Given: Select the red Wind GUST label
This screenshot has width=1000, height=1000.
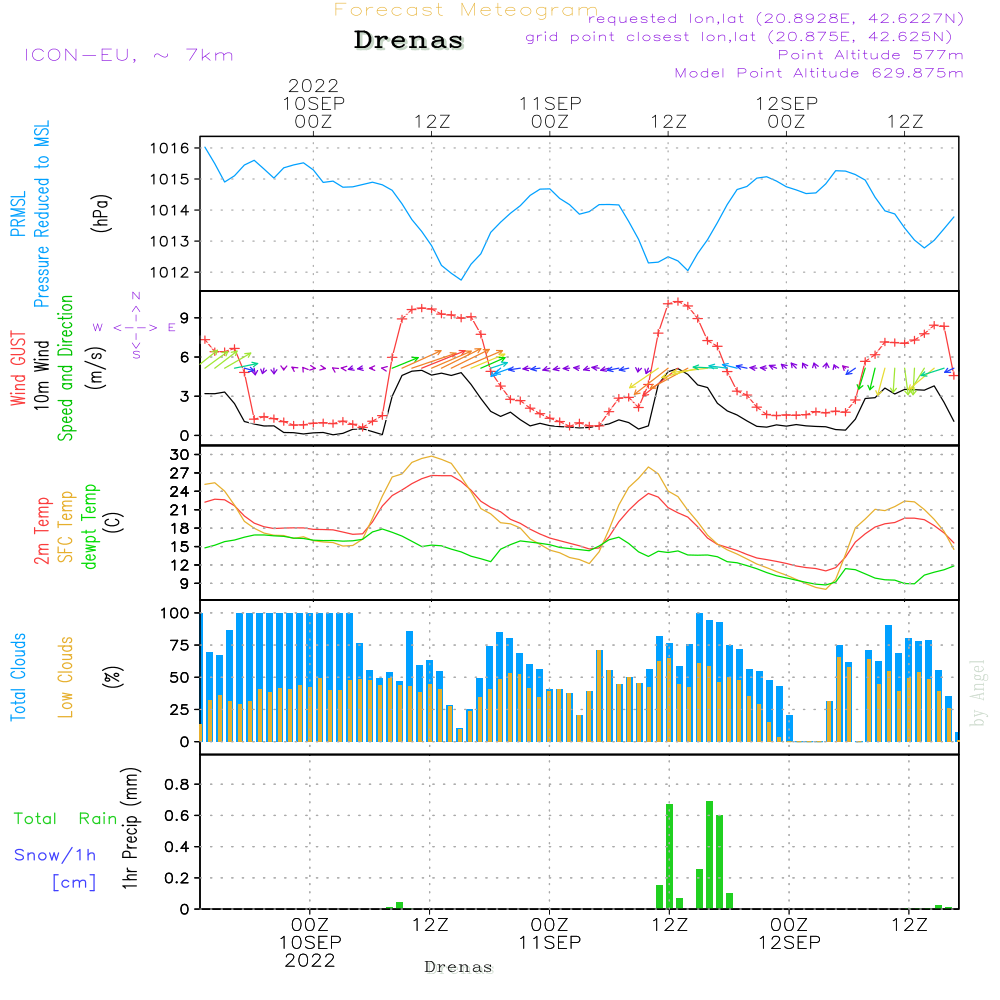Looking at the screenshot, I should tap(18, 370).
